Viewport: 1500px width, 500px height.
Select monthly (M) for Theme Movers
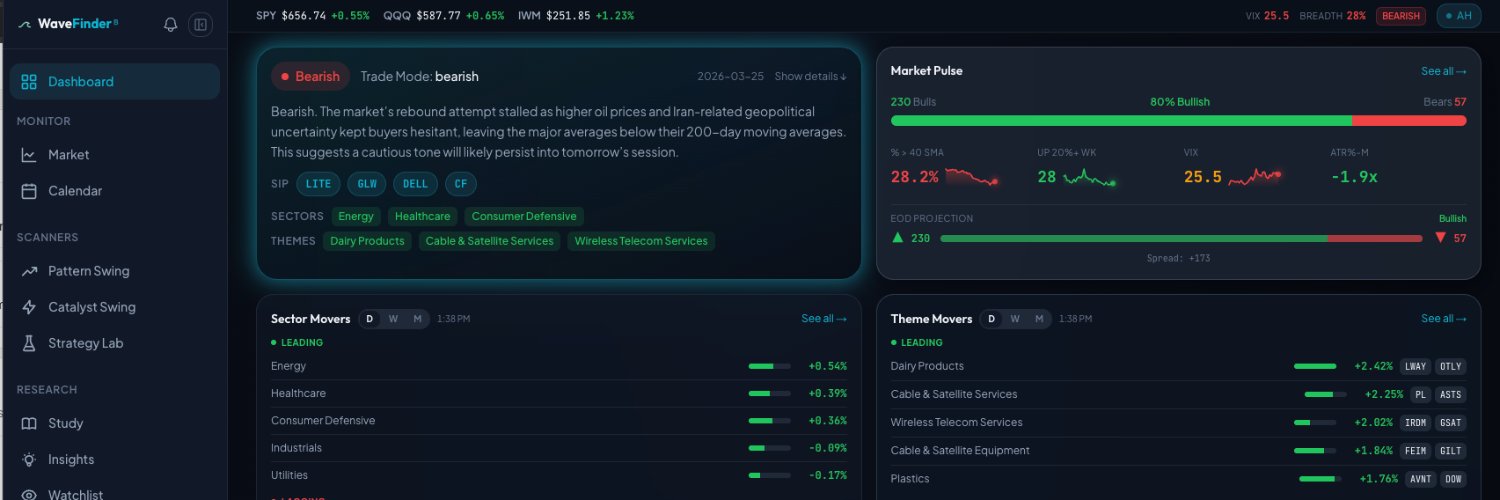1039,319
